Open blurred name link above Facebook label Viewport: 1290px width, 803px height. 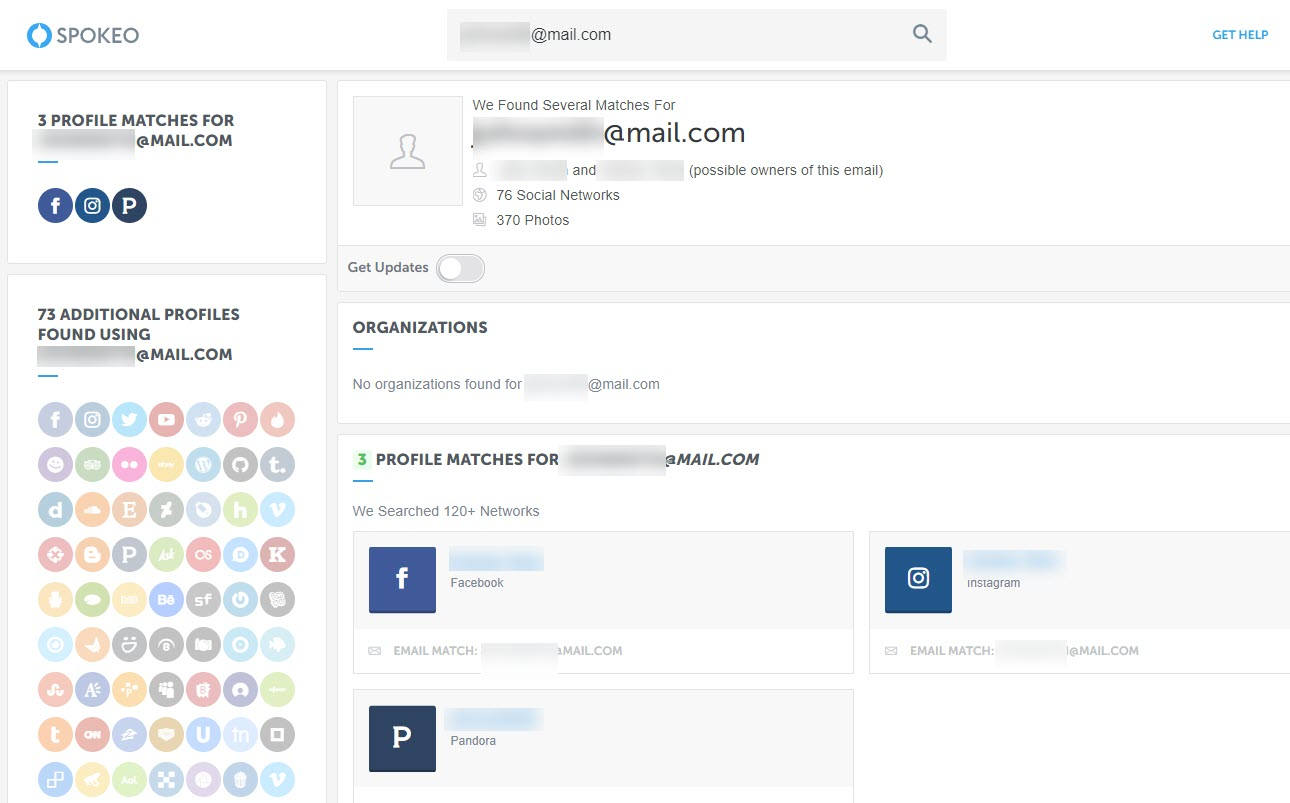pos(496,560)
